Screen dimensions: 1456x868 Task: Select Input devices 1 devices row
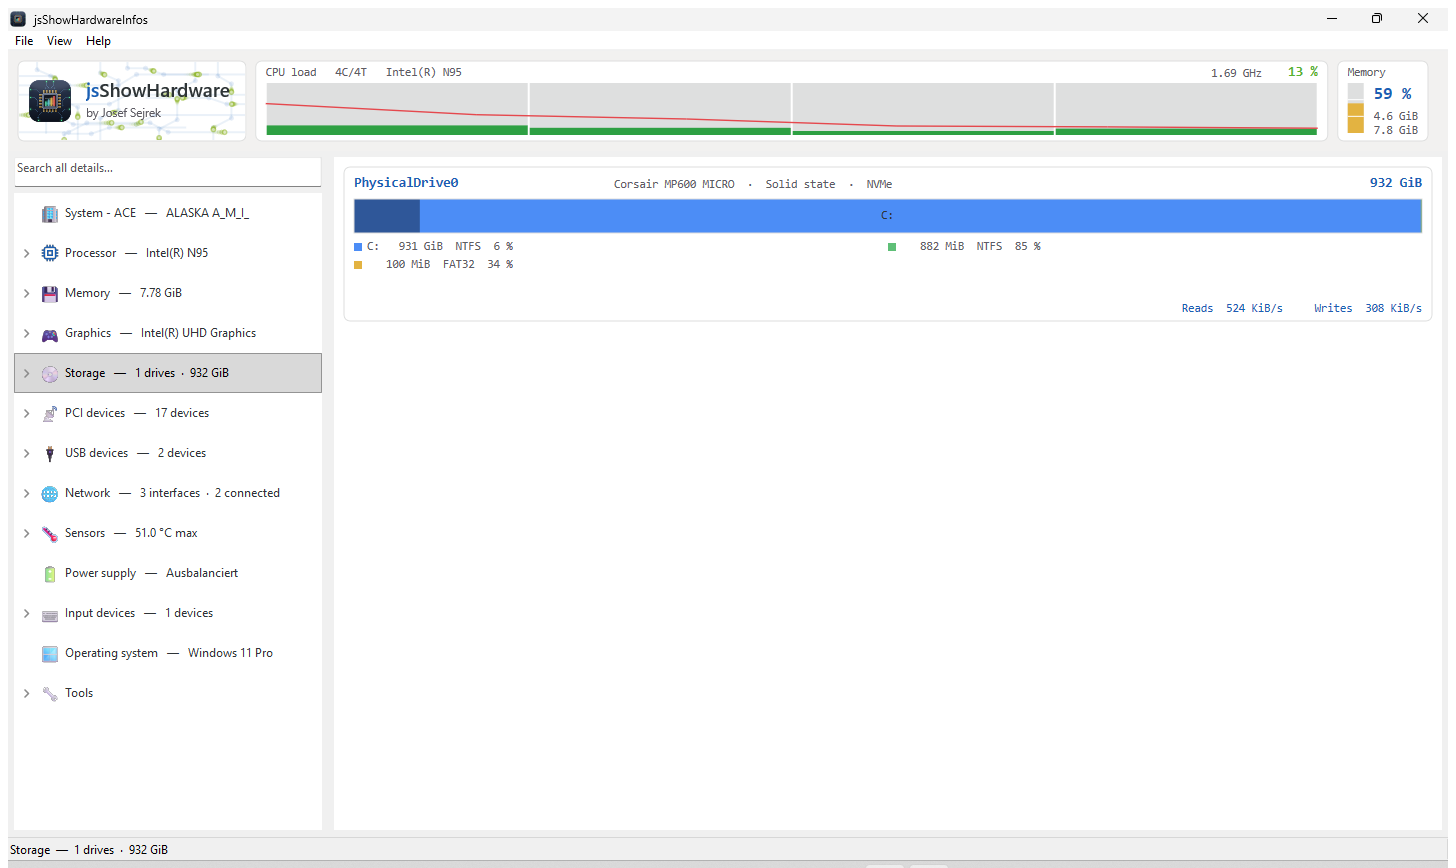168,613
